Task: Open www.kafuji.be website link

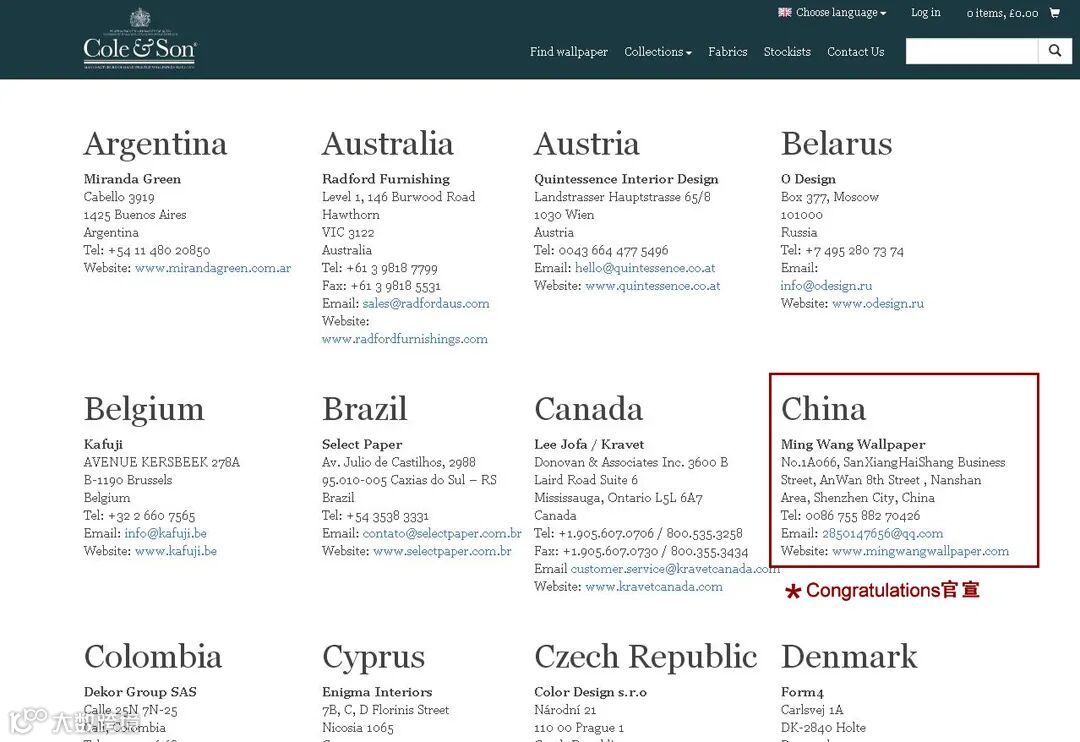Action: (176, 551)
